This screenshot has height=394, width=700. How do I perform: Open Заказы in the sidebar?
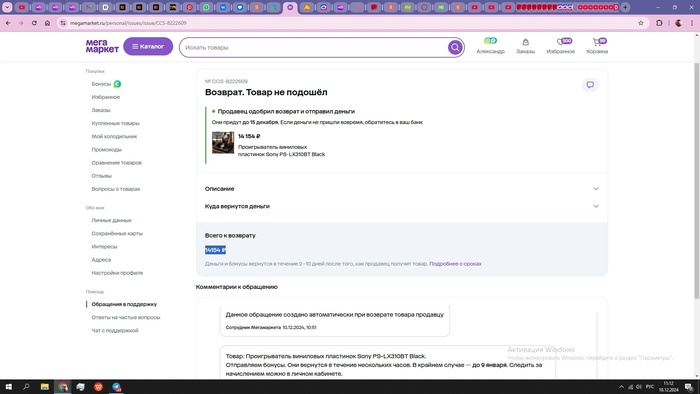[101, 110]
